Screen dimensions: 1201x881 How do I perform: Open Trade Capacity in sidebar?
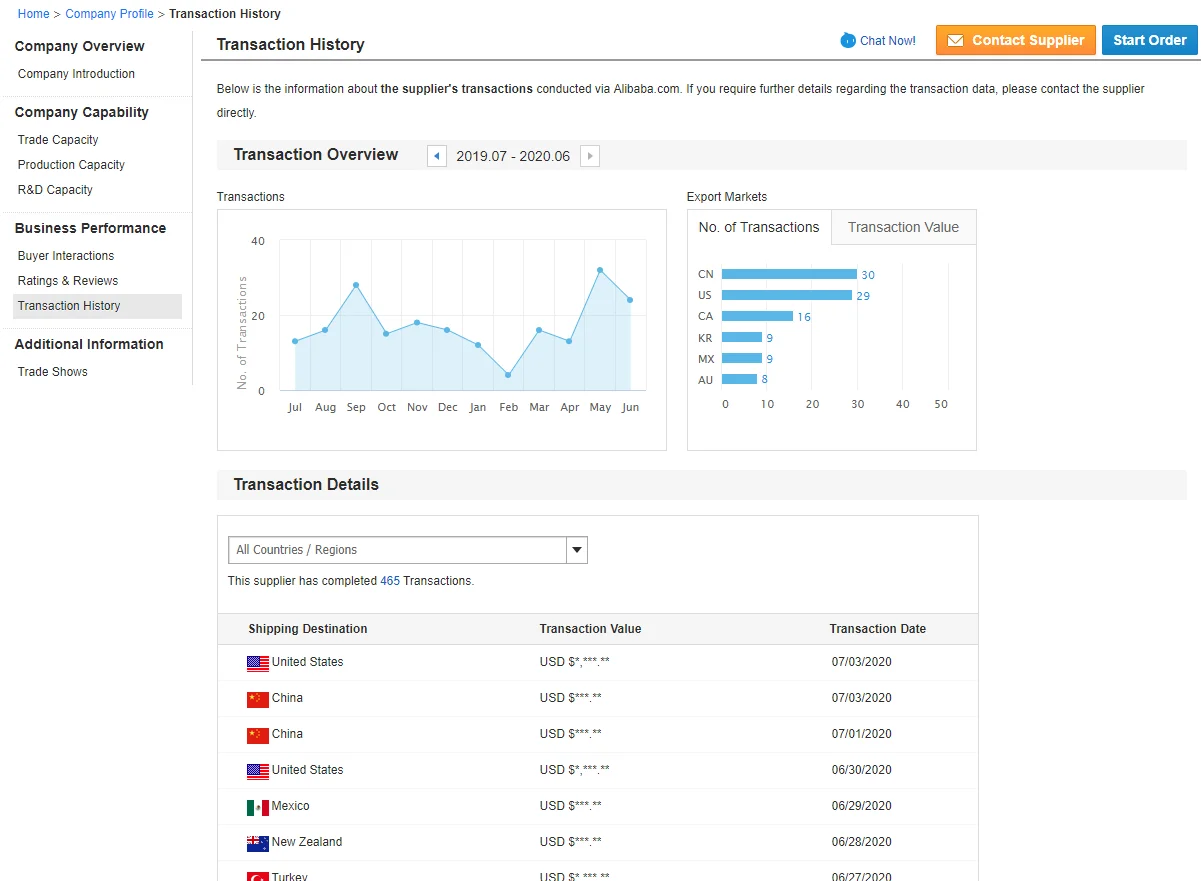tap(58, 140)
